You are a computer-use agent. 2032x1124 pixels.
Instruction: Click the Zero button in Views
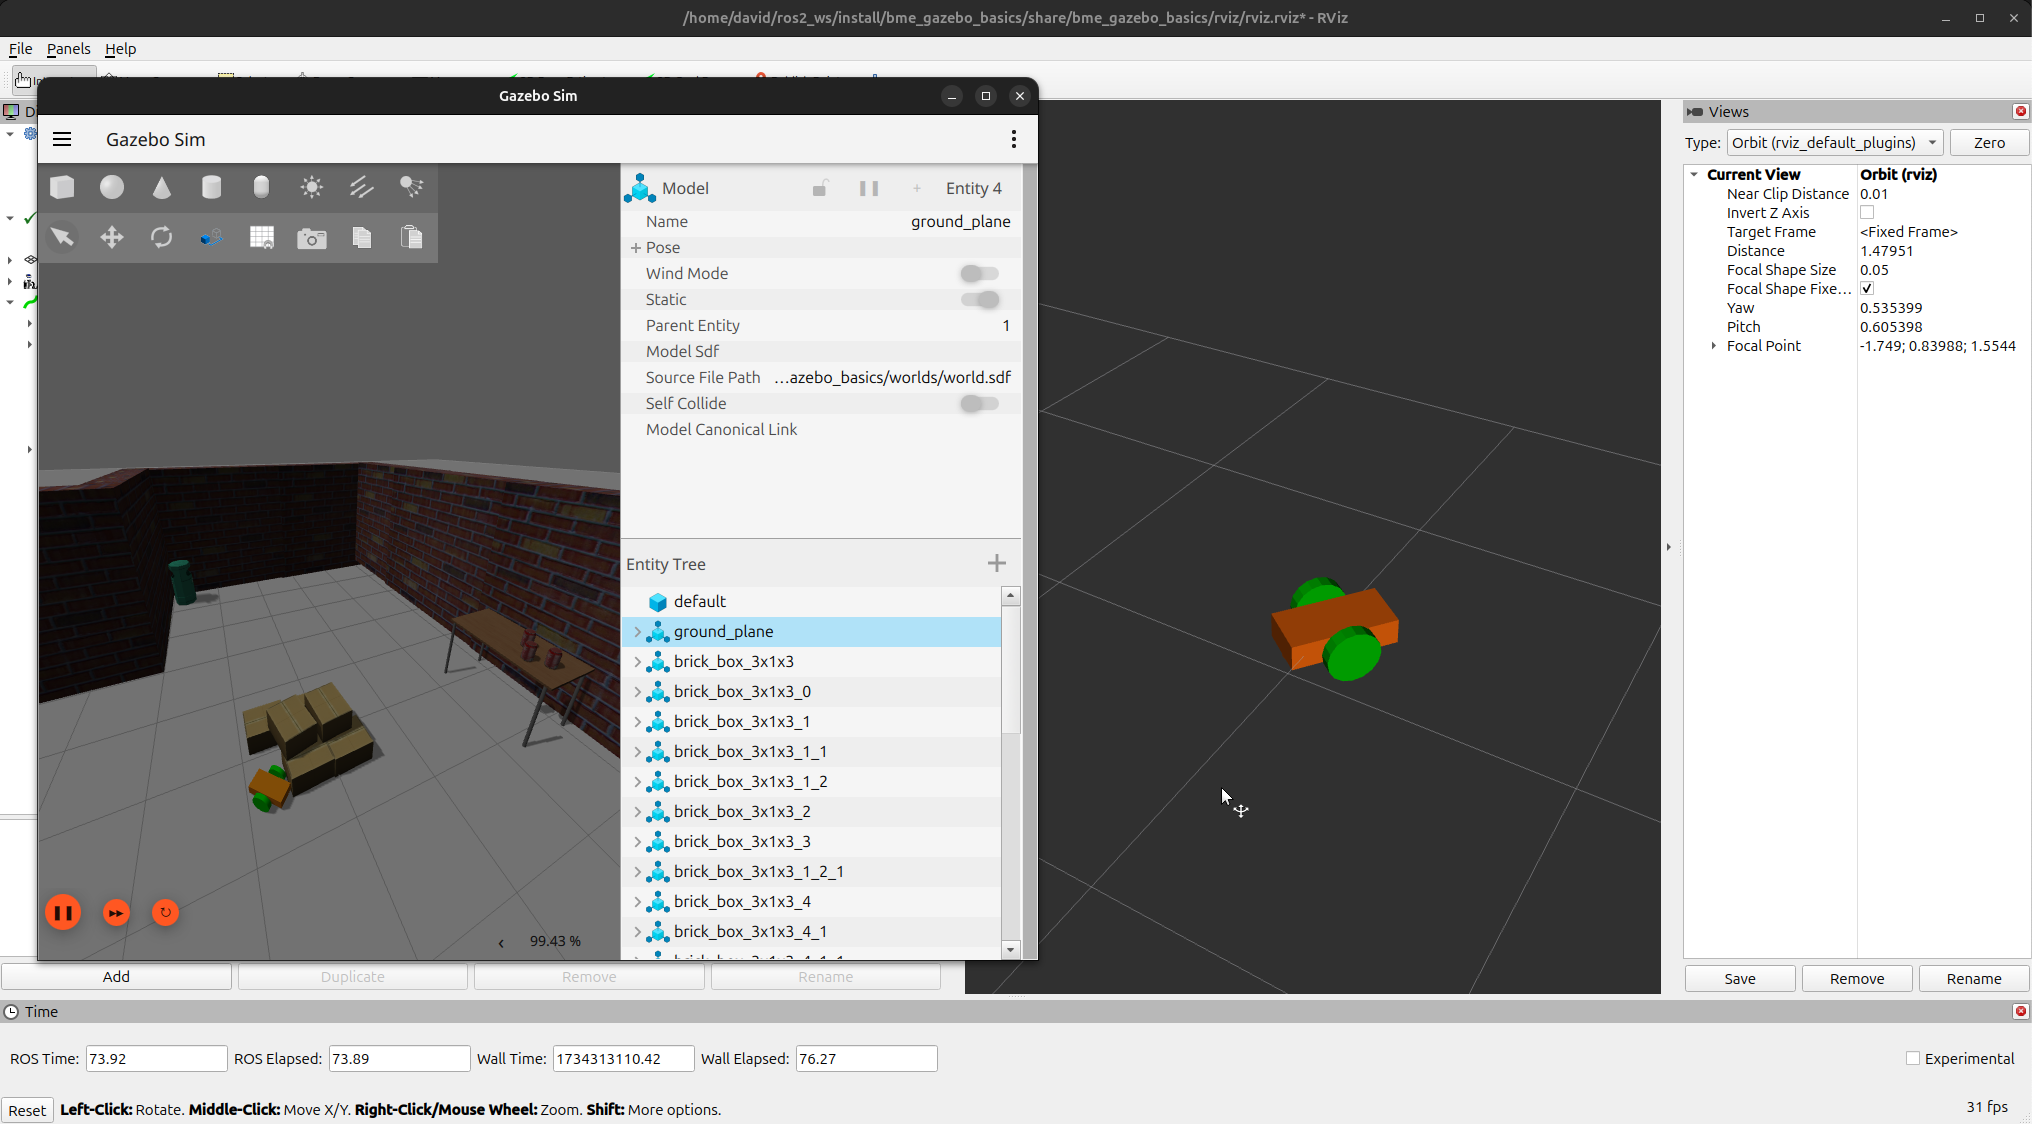click(x=1988, y=143)
